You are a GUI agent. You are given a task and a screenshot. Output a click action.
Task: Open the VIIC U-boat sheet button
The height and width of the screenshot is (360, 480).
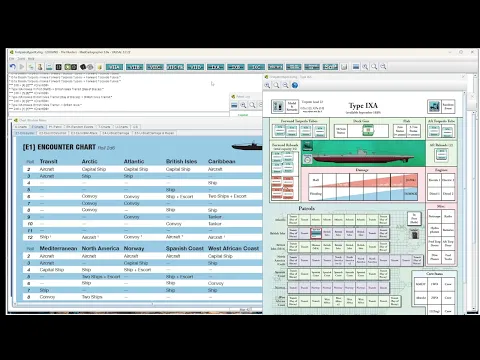(x=155, y=67)
